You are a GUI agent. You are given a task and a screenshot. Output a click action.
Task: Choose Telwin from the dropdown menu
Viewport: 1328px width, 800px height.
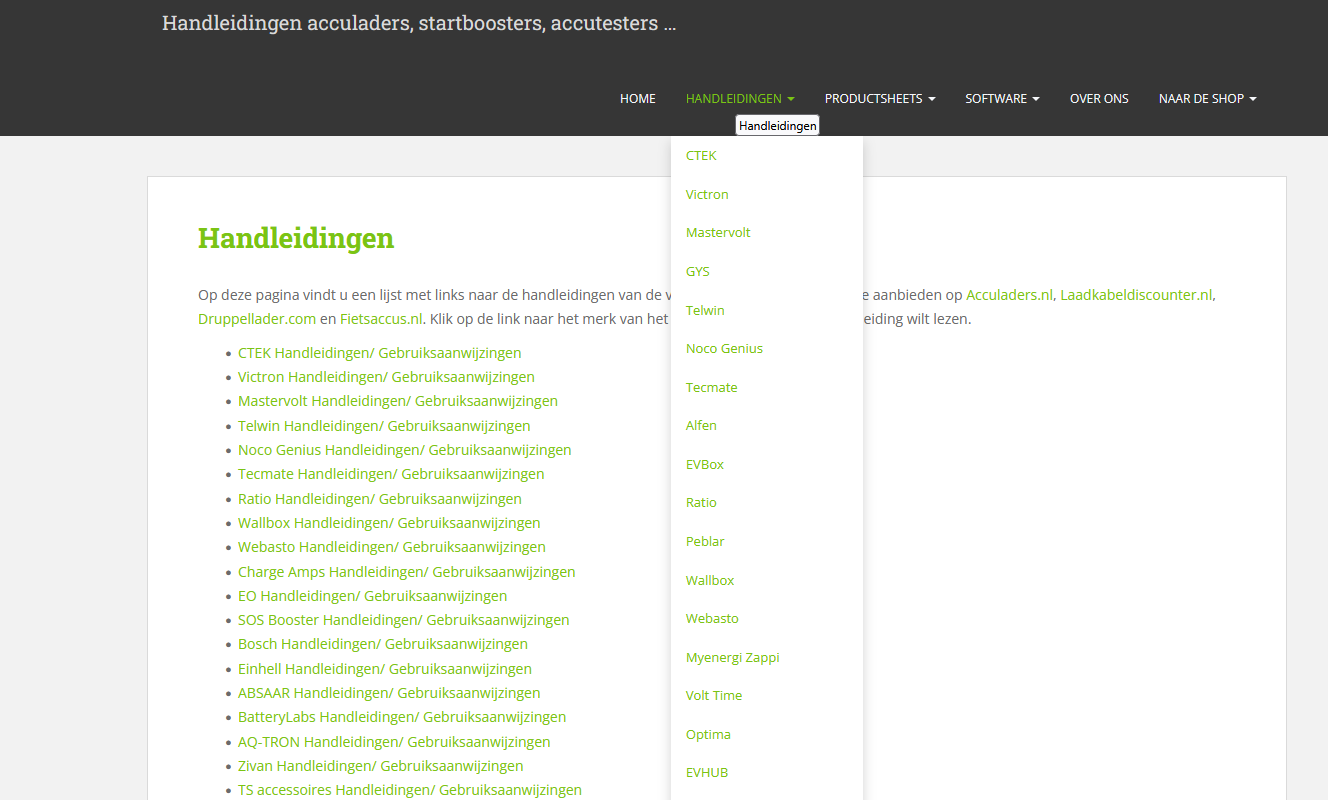[x=705, y=310]
